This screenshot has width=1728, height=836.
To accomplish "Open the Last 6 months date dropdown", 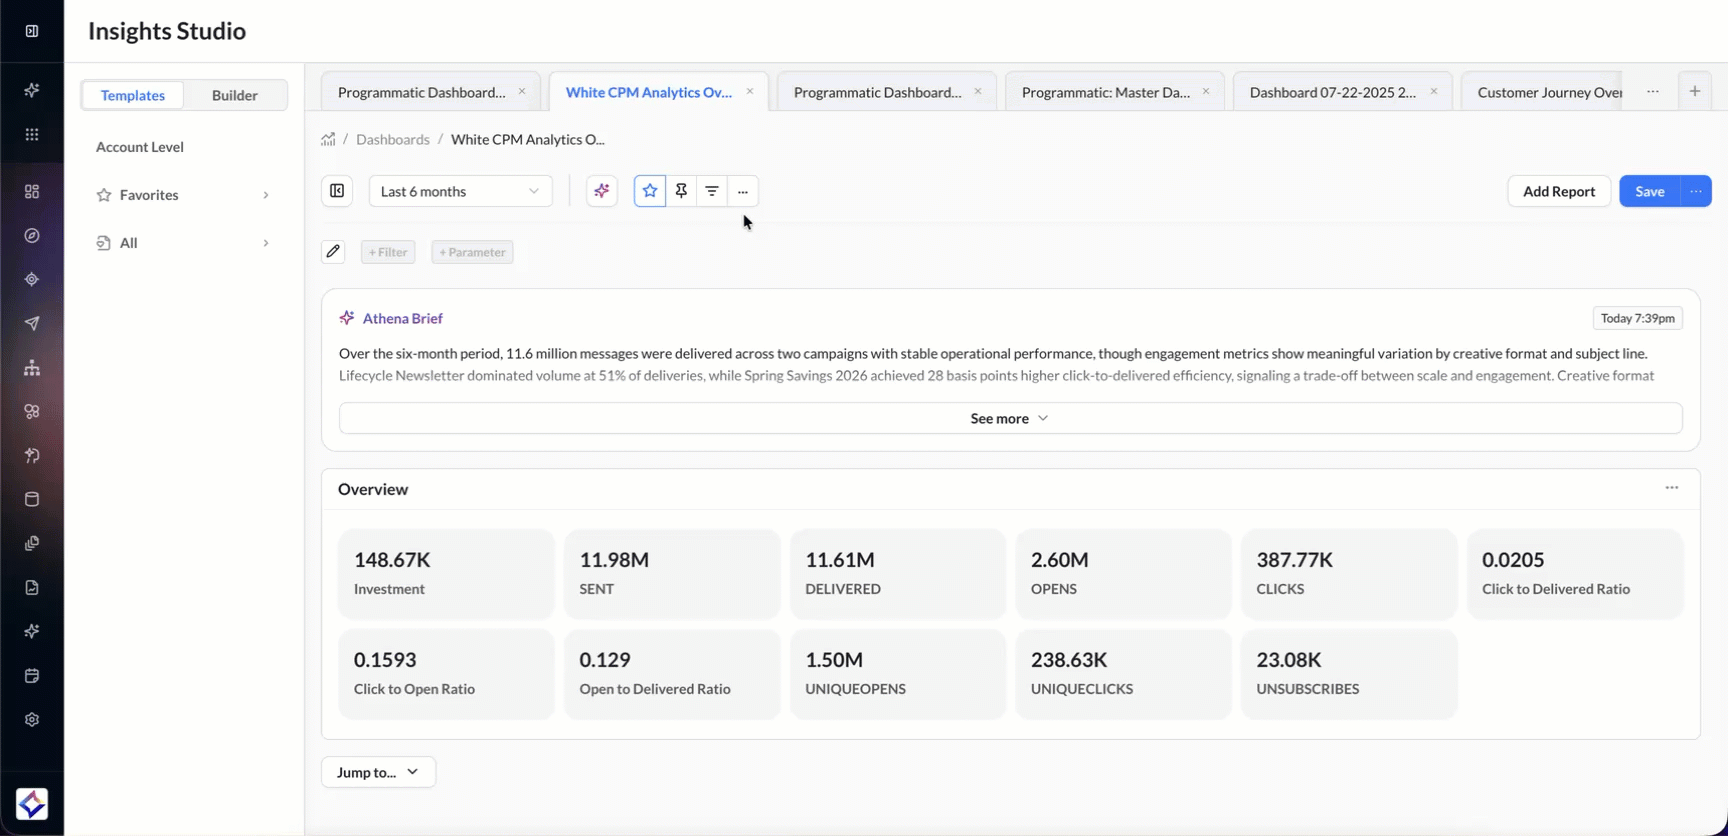I will point(460,191).
